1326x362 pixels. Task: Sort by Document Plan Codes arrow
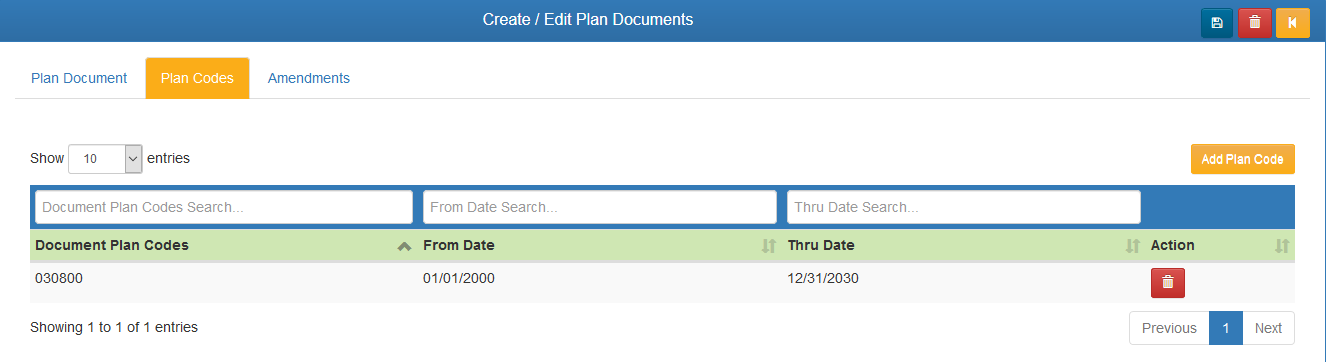tap(404, 246)
